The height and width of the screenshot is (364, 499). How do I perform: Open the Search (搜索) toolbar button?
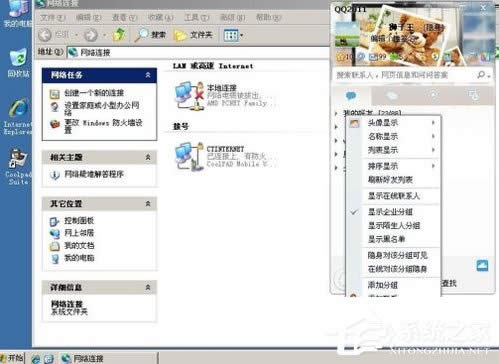[x=150, y=34]
